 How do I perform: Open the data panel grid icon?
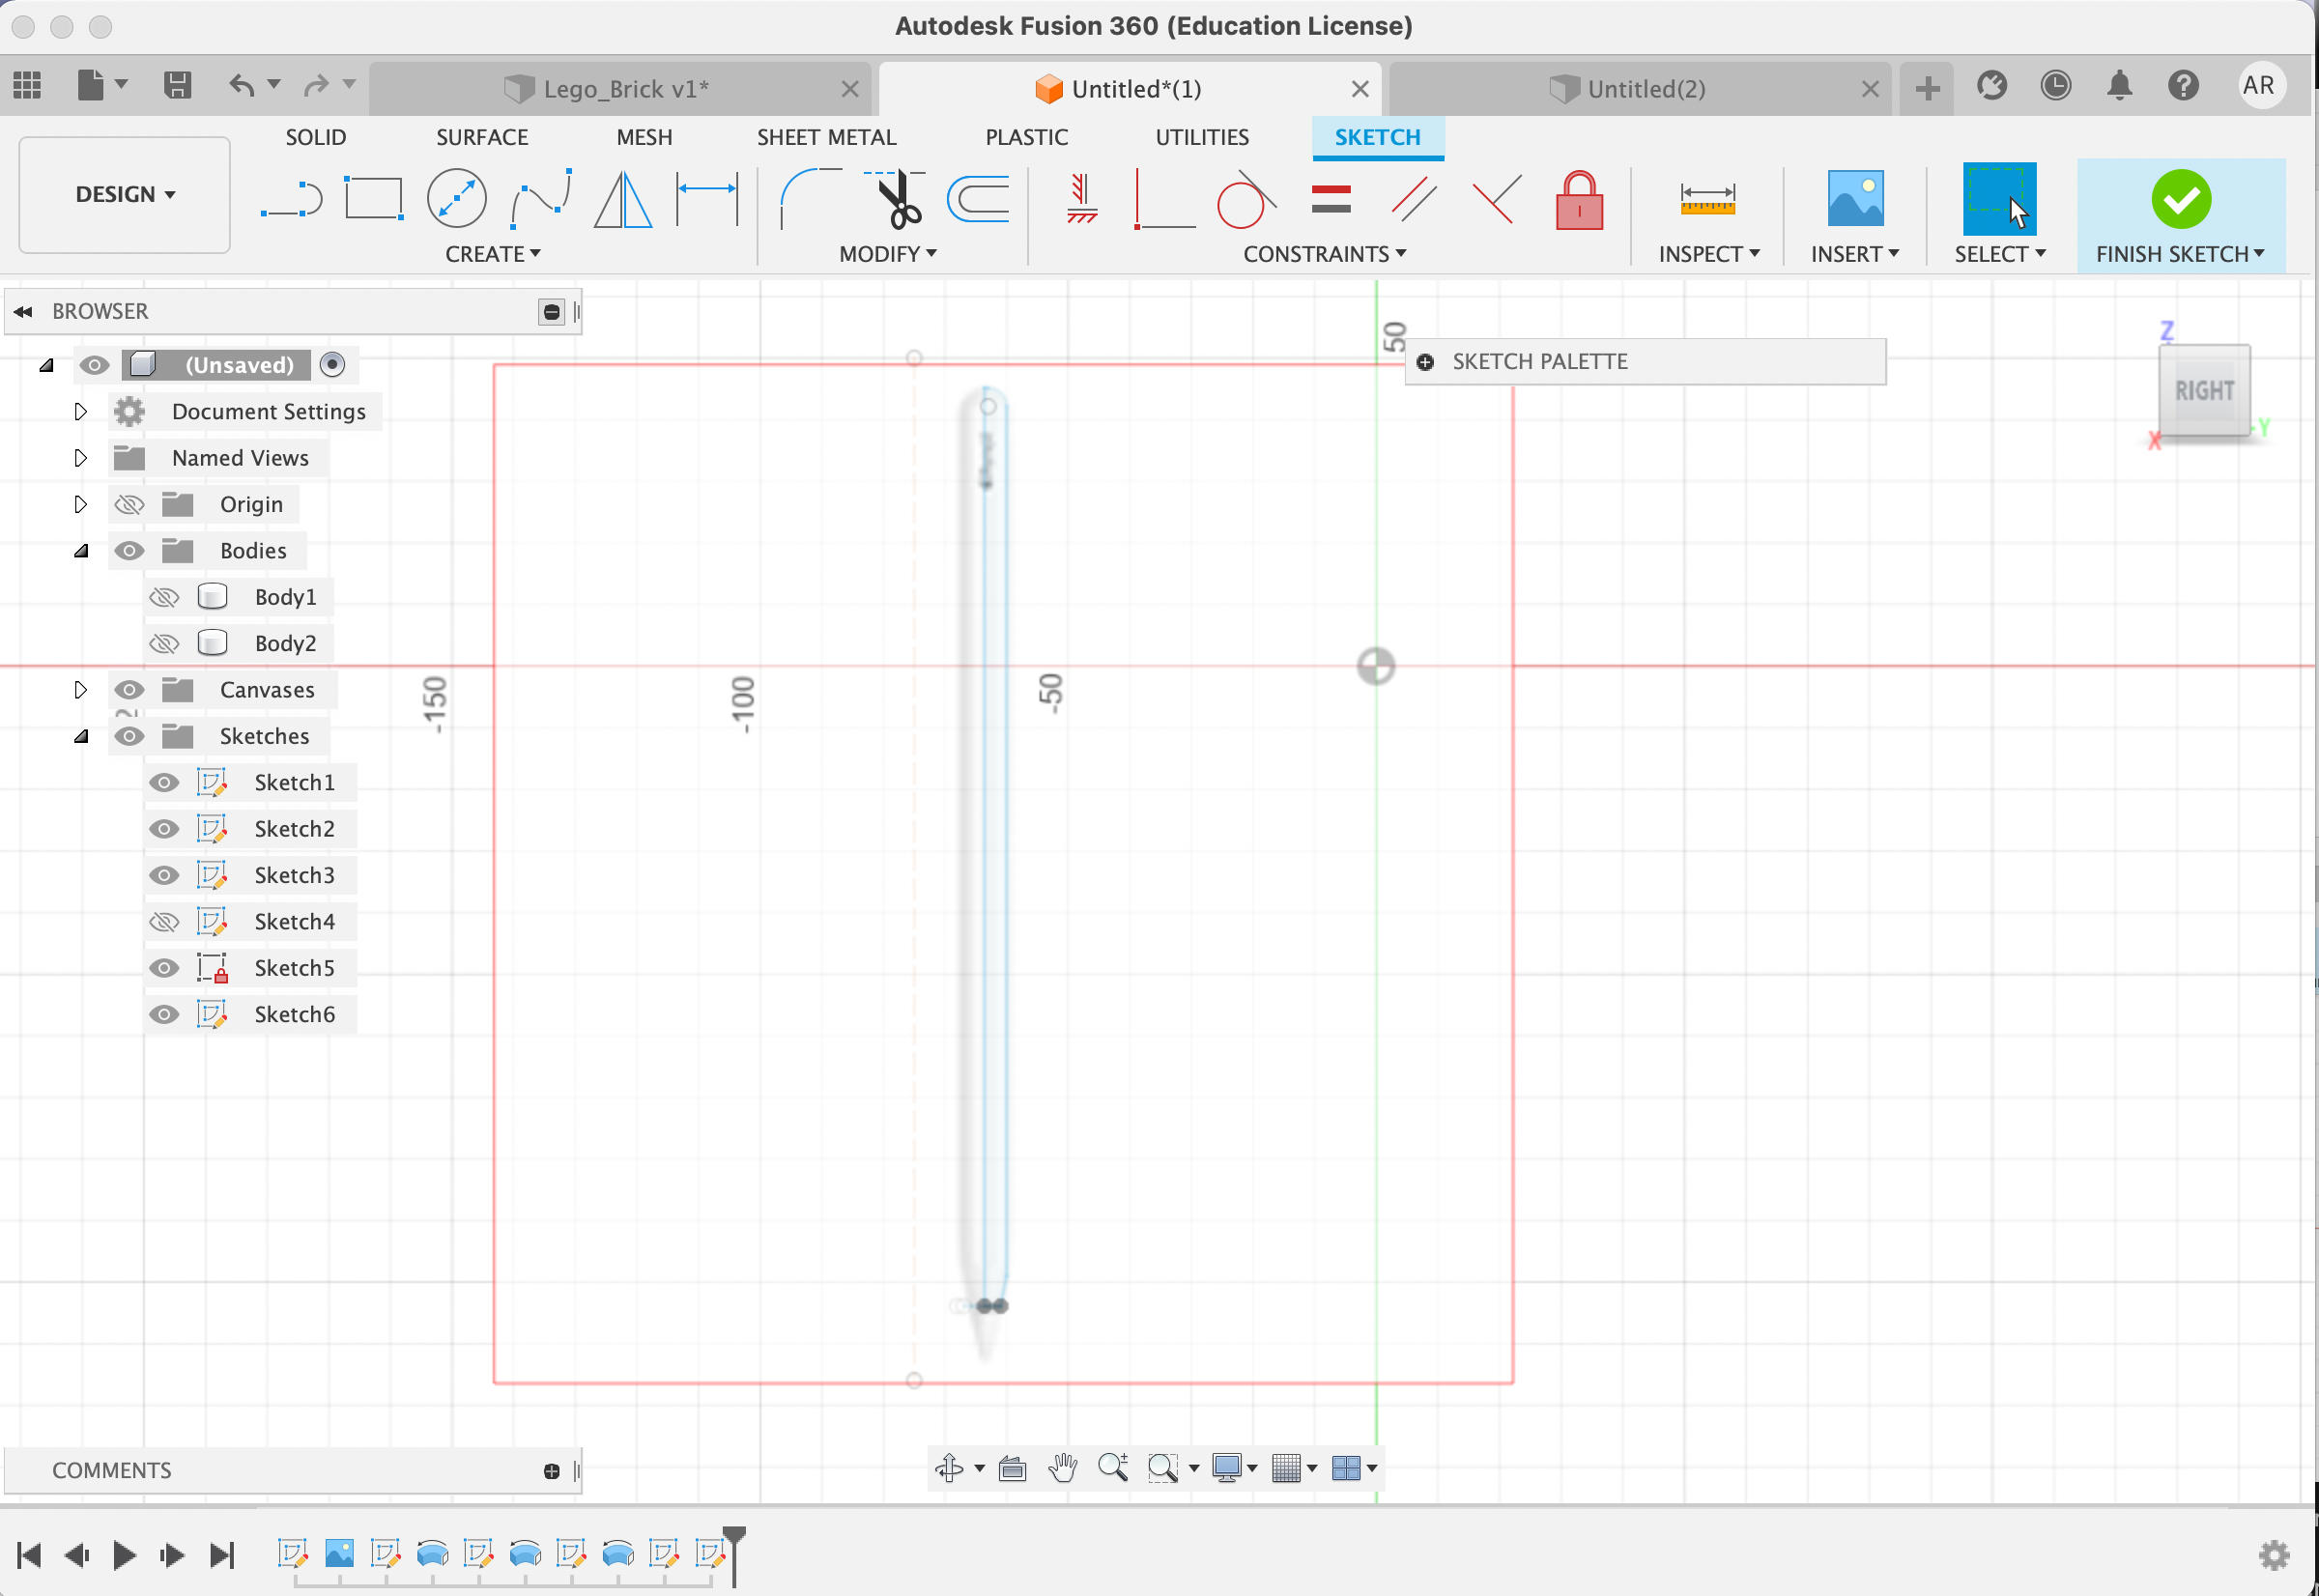(x=27, y=85)
